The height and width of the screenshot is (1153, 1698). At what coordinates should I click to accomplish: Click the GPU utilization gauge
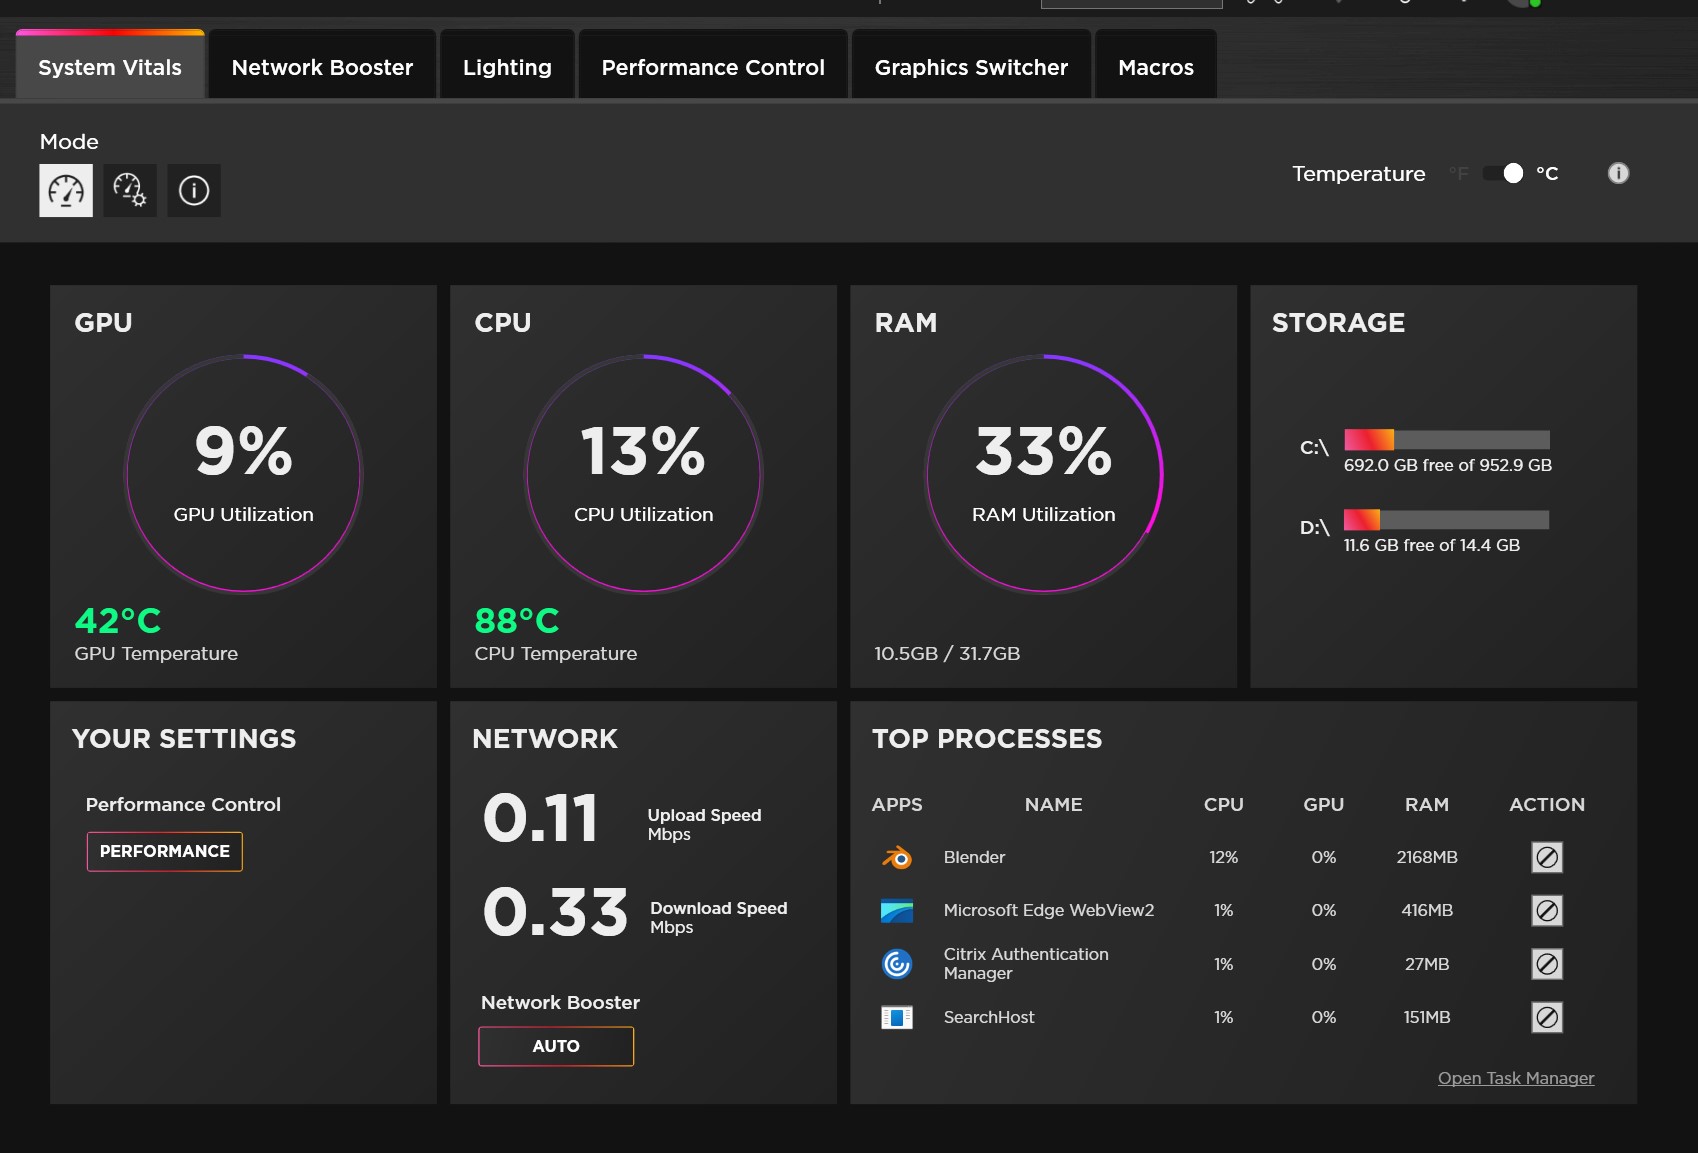243,473
